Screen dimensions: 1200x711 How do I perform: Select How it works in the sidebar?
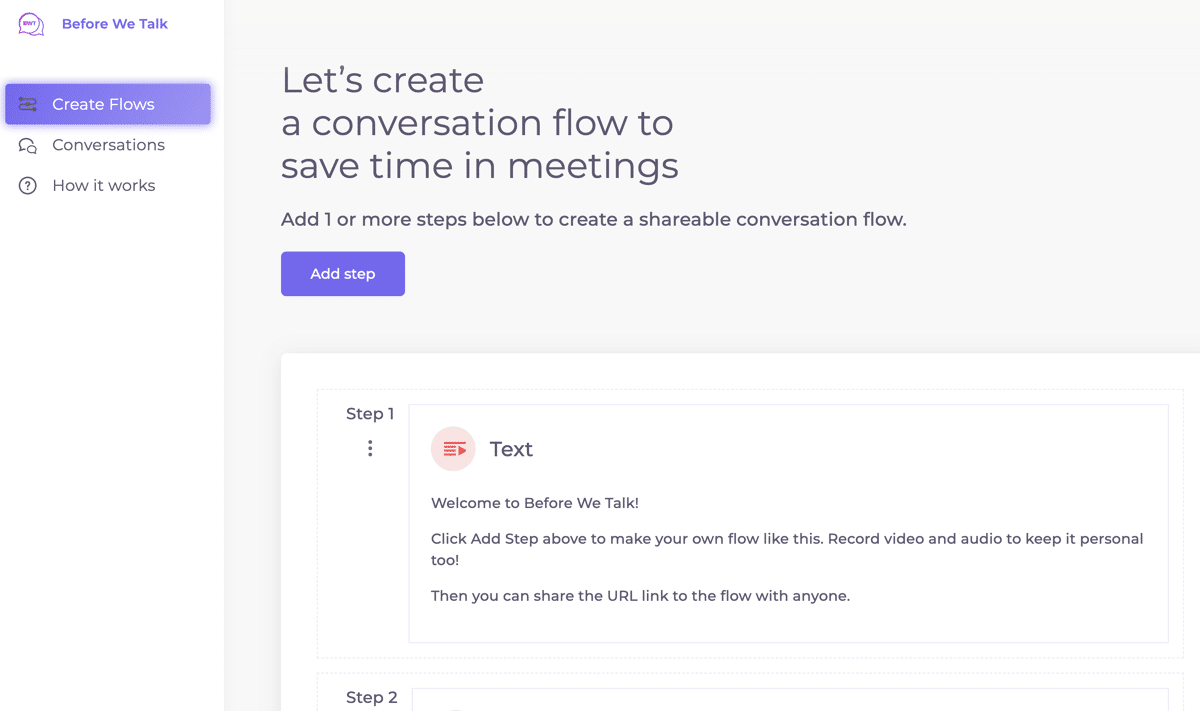104,186
